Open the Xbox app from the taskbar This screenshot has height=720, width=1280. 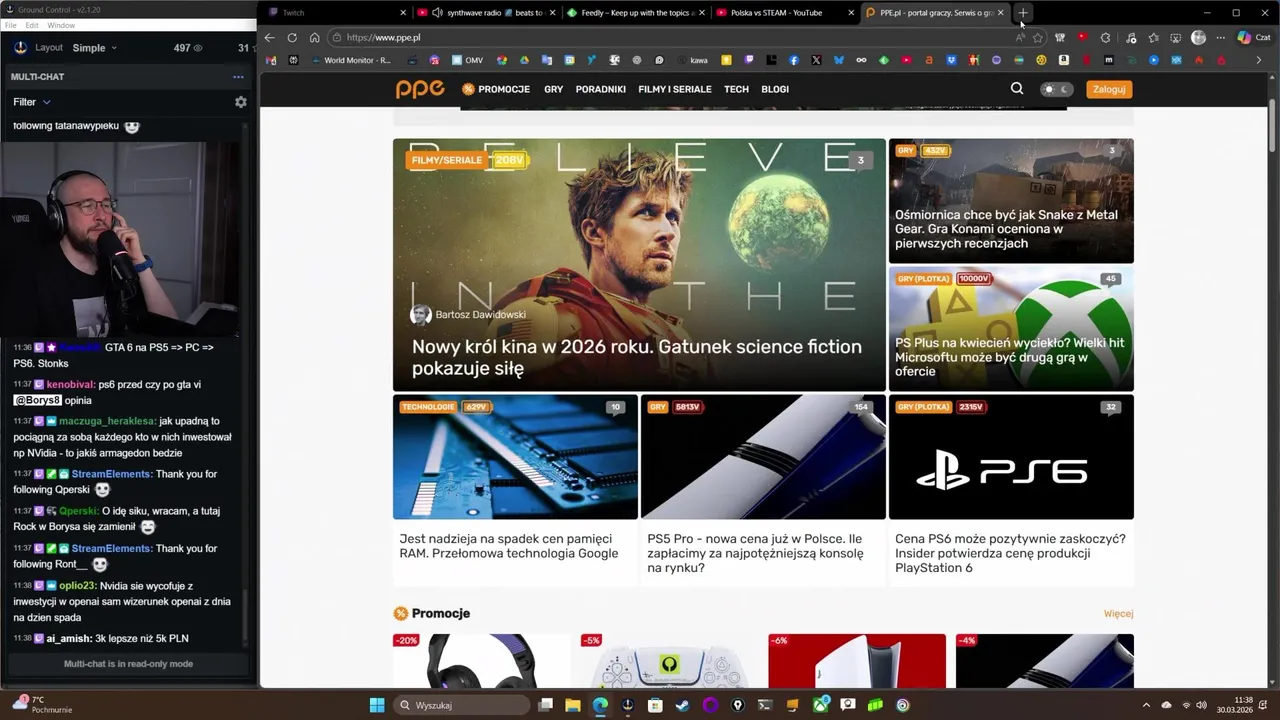tap(820, 705)
